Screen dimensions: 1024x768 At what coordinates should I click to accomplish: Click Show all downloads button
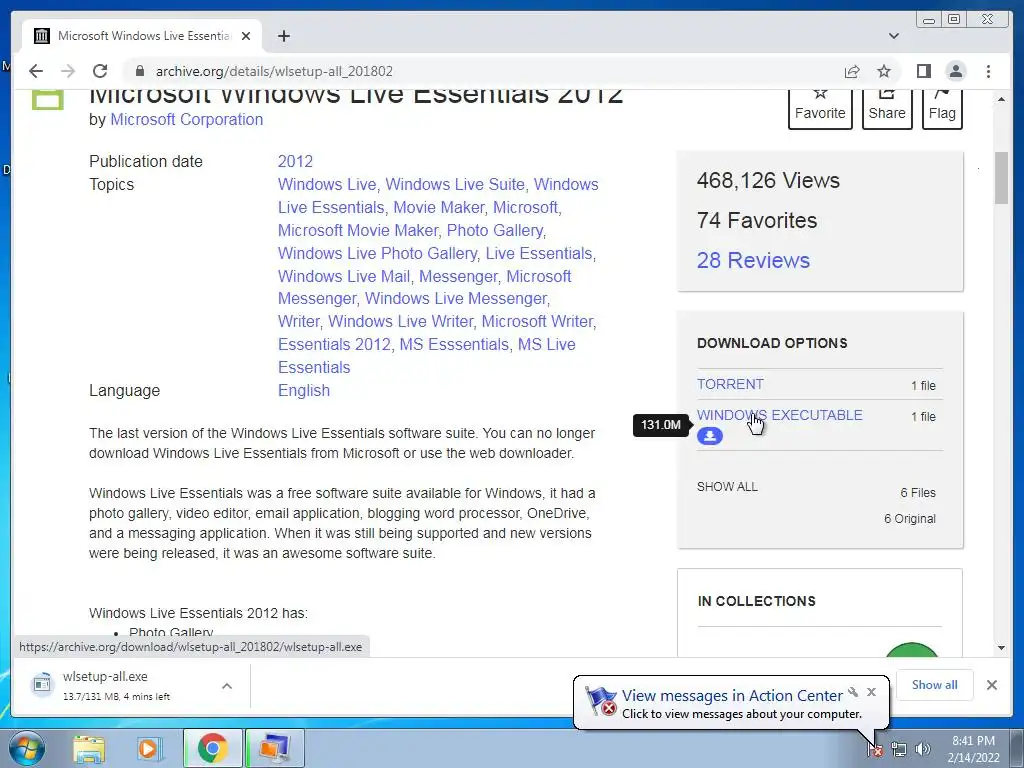934,684
